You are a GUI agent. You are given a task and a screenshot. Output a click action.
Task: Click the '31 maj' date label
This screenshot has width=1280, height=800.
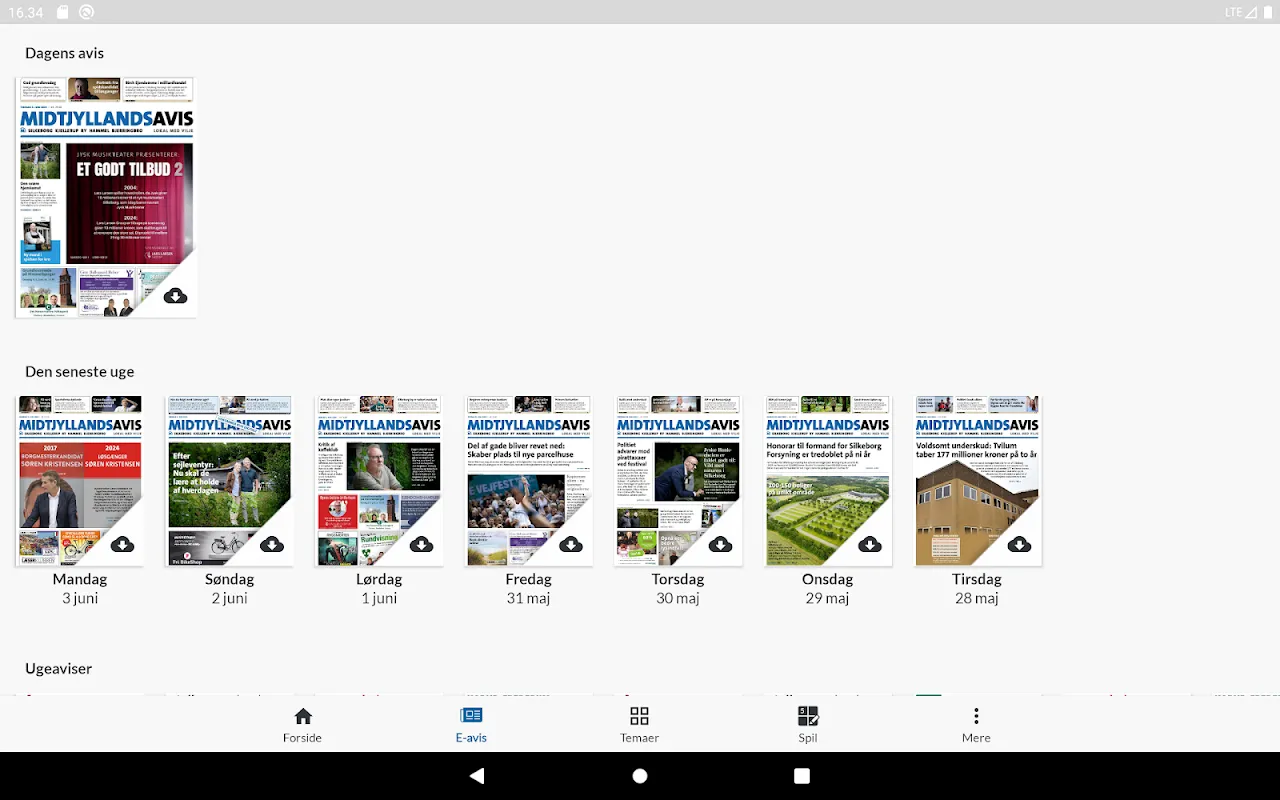coord(528,598)
